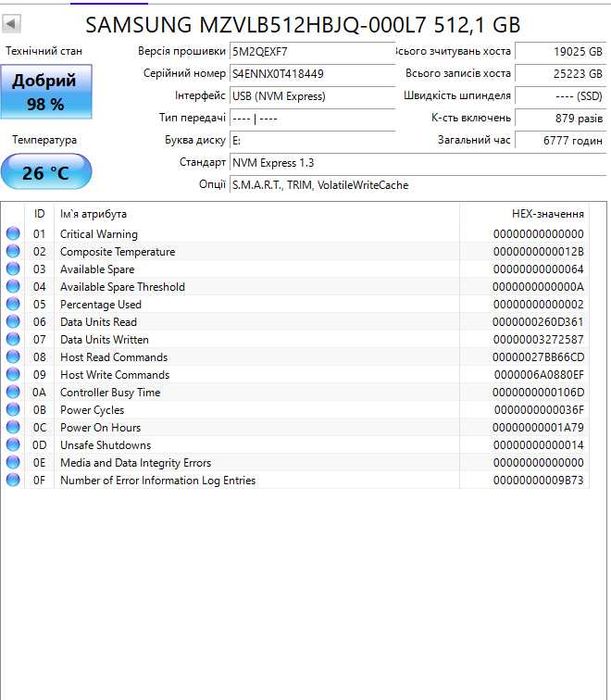Click the status circle for Composite Temperature
This screenshot has width=611, height=700.
(x=13, y=251)
